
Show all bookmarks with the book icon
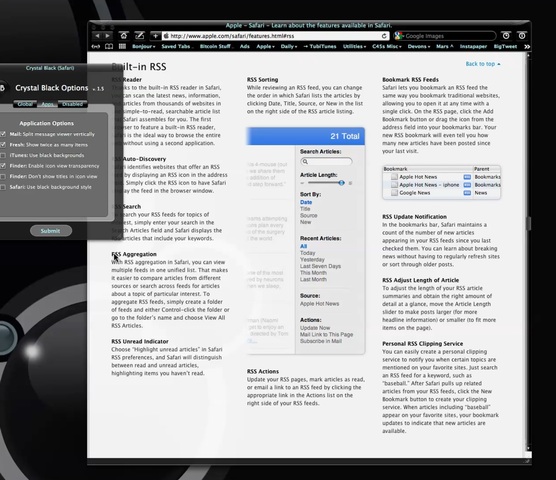tap(109, 46)
